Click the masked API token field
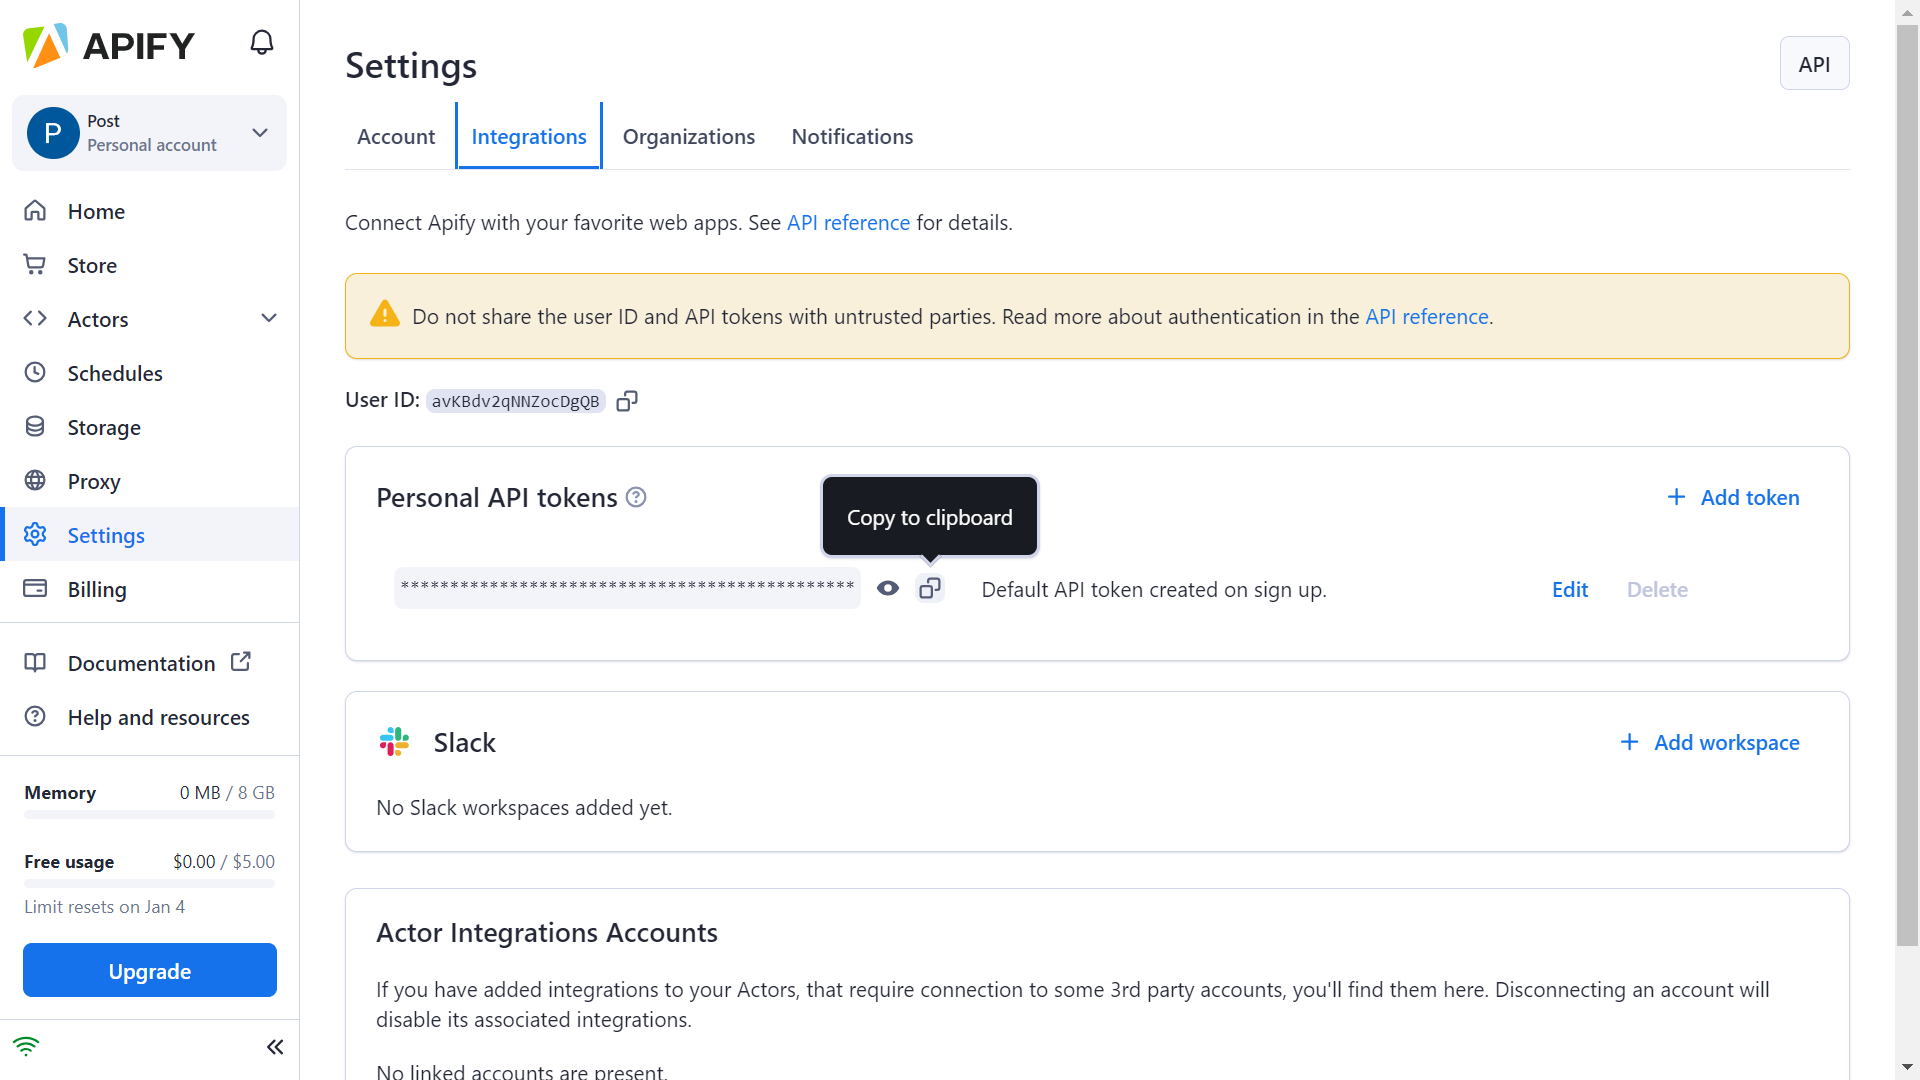 (x=627, y=588)
